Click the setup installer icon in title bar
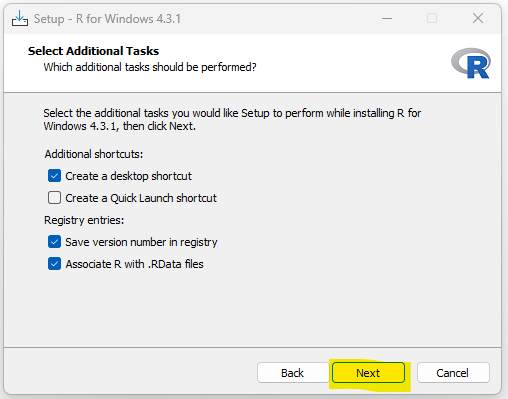Screen dimensions: 508x399 (20, 18)
